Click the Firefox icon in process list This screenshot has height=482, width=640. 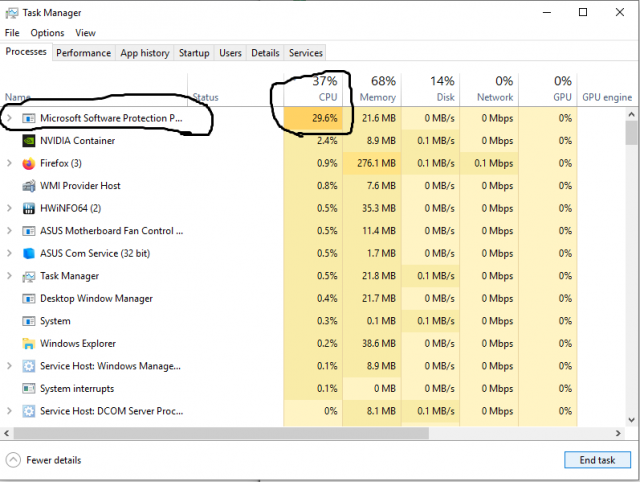(29, 163)
